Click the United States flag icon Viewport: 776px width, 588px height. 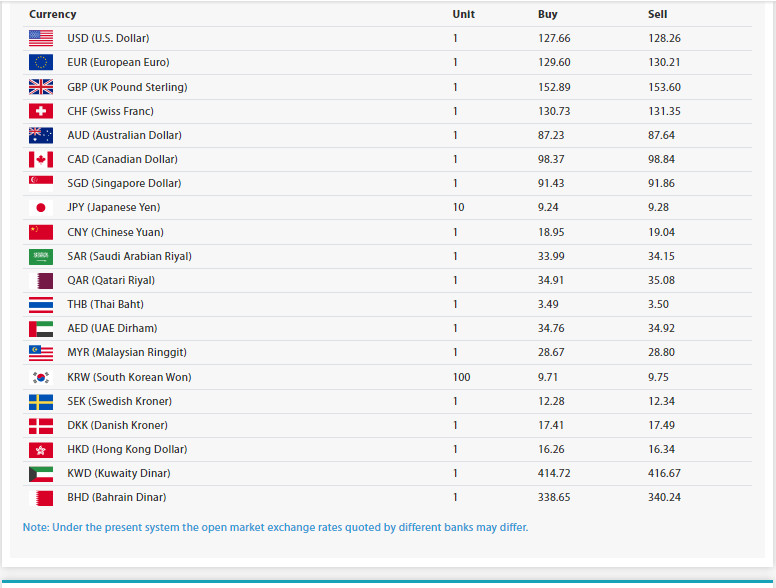(41, 38)
